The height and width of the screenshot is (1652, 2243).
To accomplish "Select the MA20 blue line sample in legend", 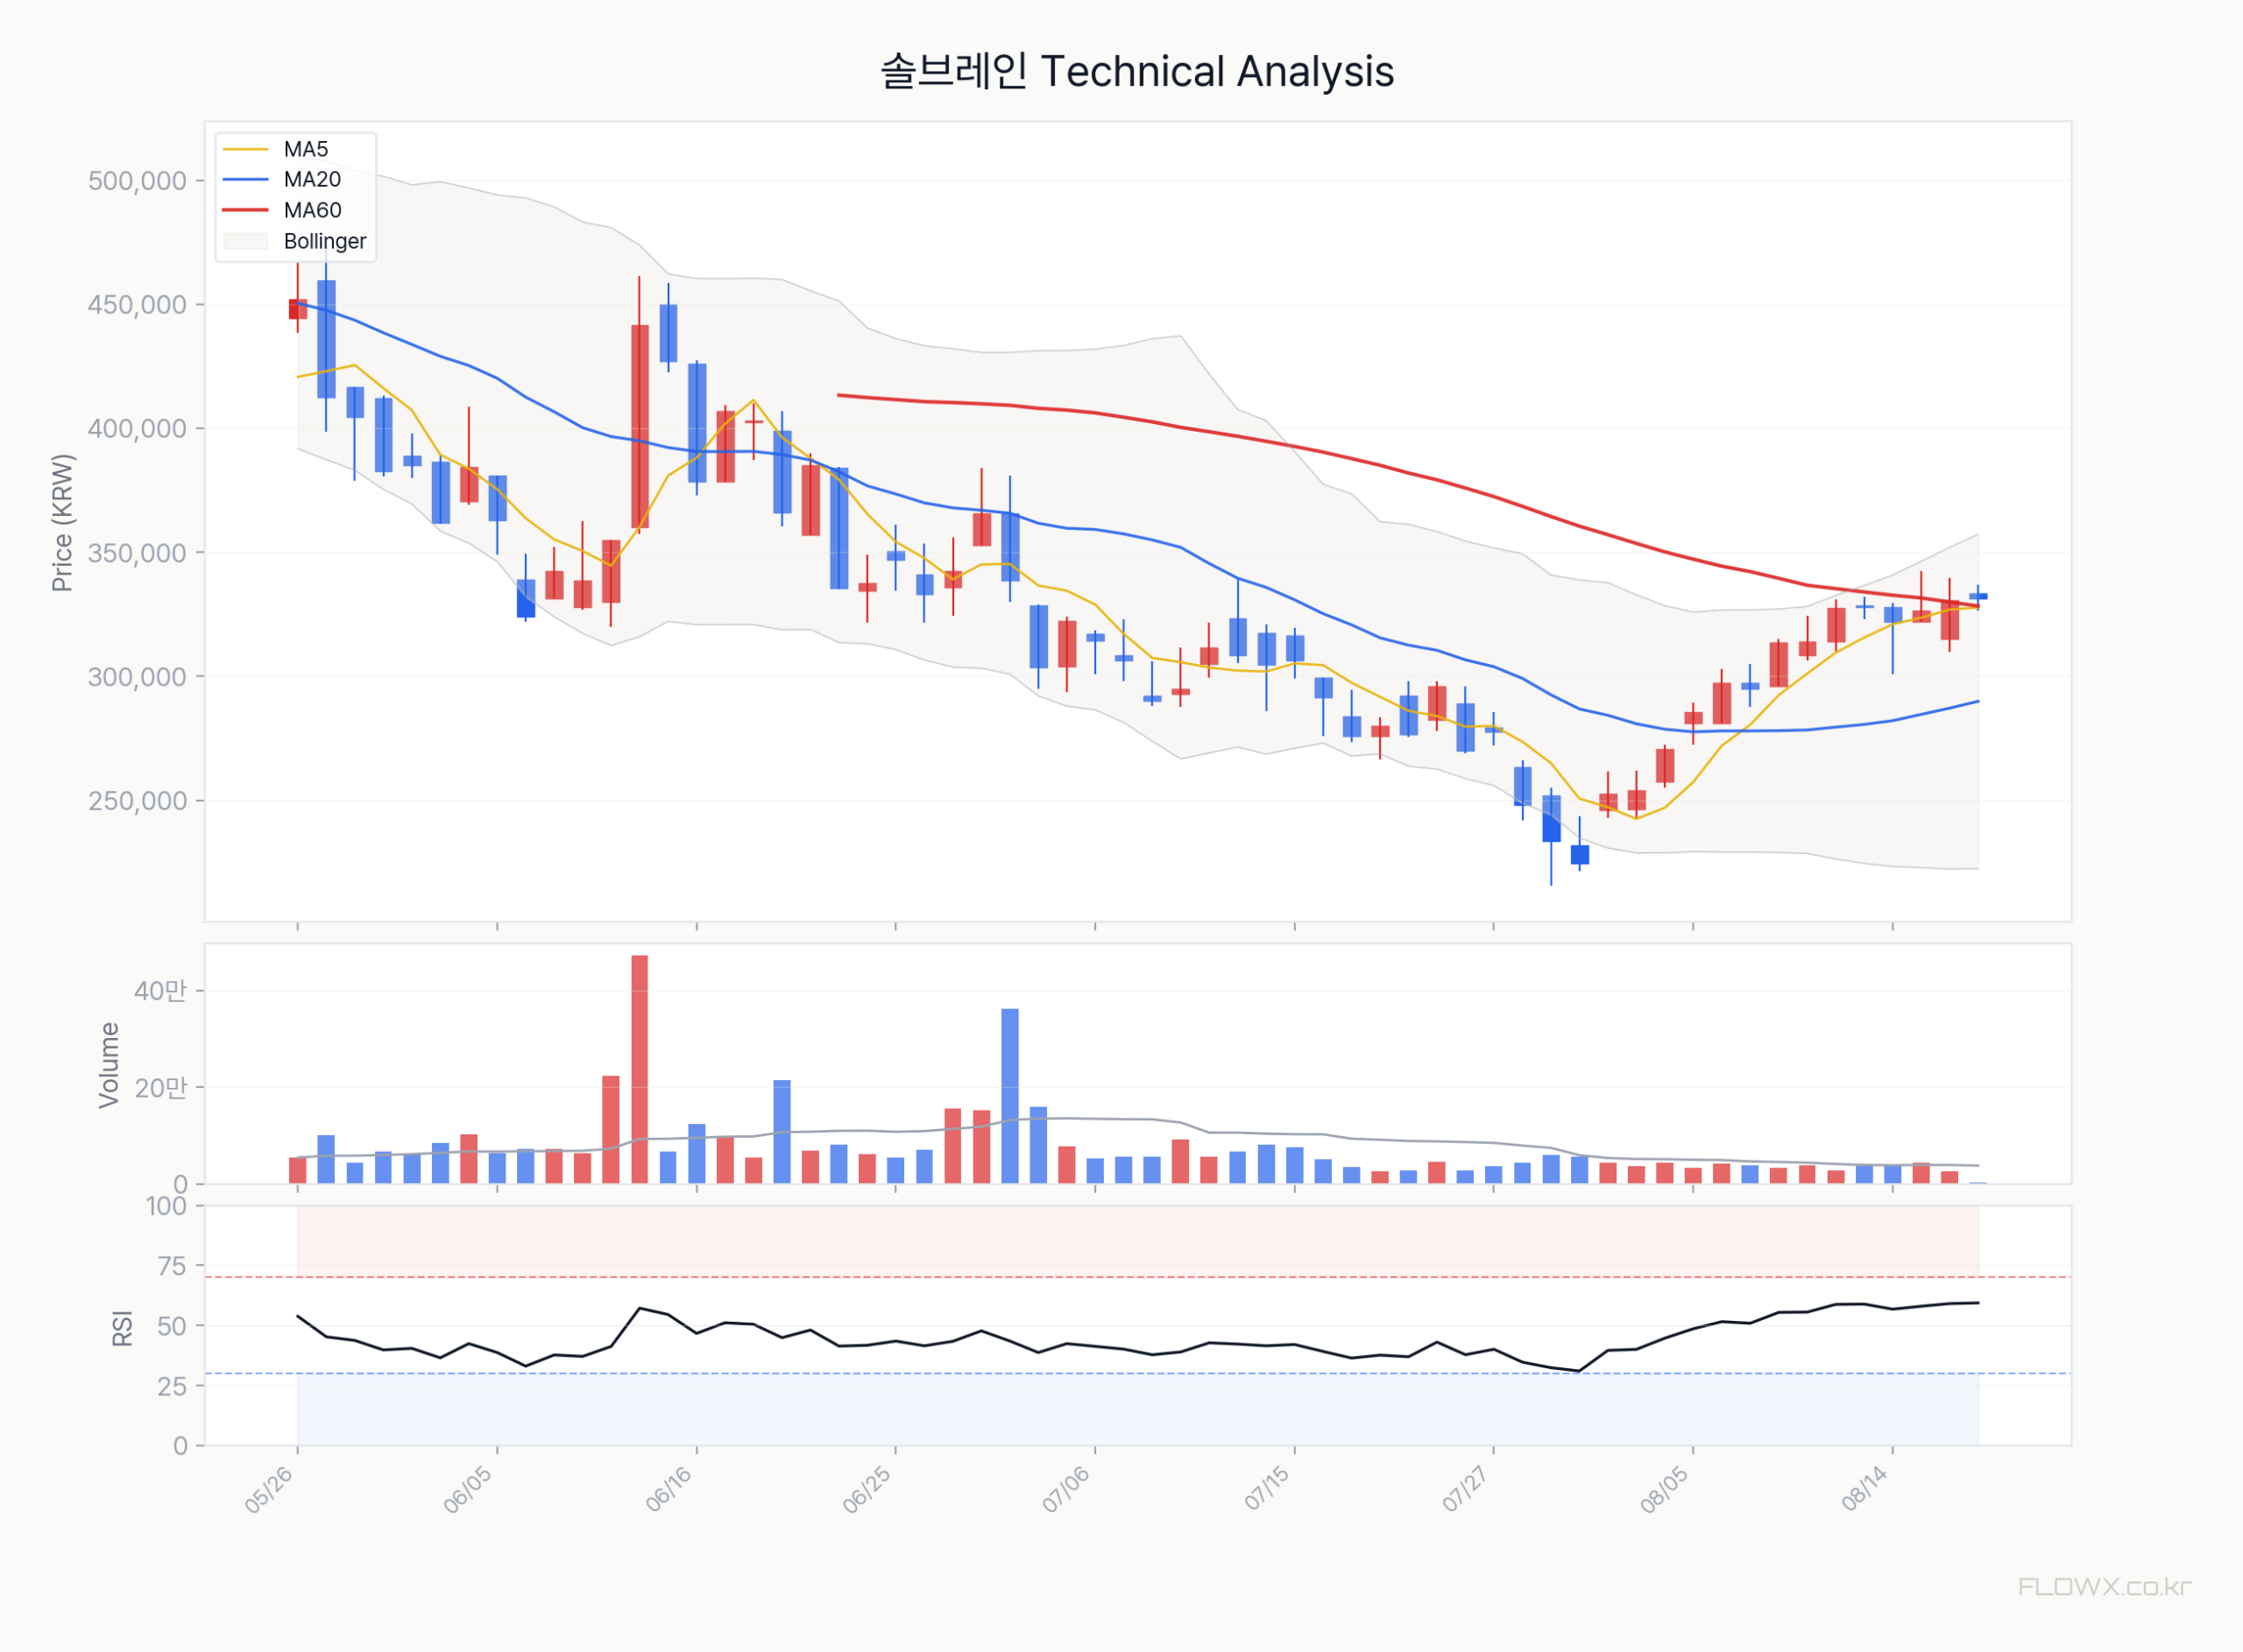I will (245, 180).
